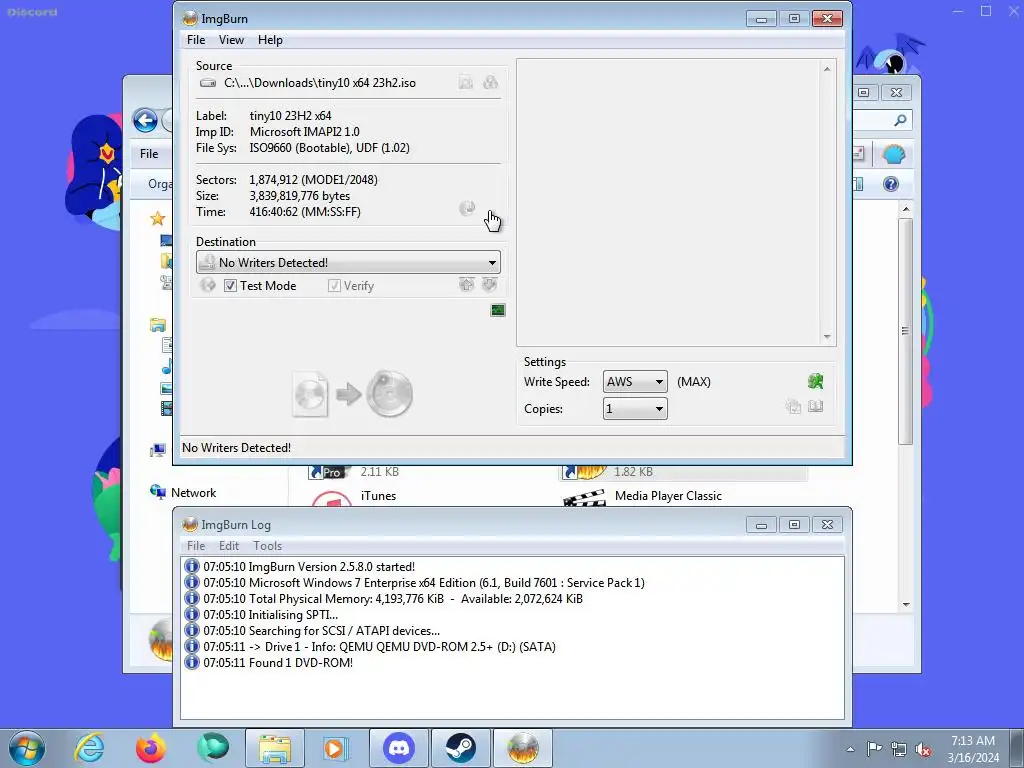Click the iTunes item in Explorer

379,496
